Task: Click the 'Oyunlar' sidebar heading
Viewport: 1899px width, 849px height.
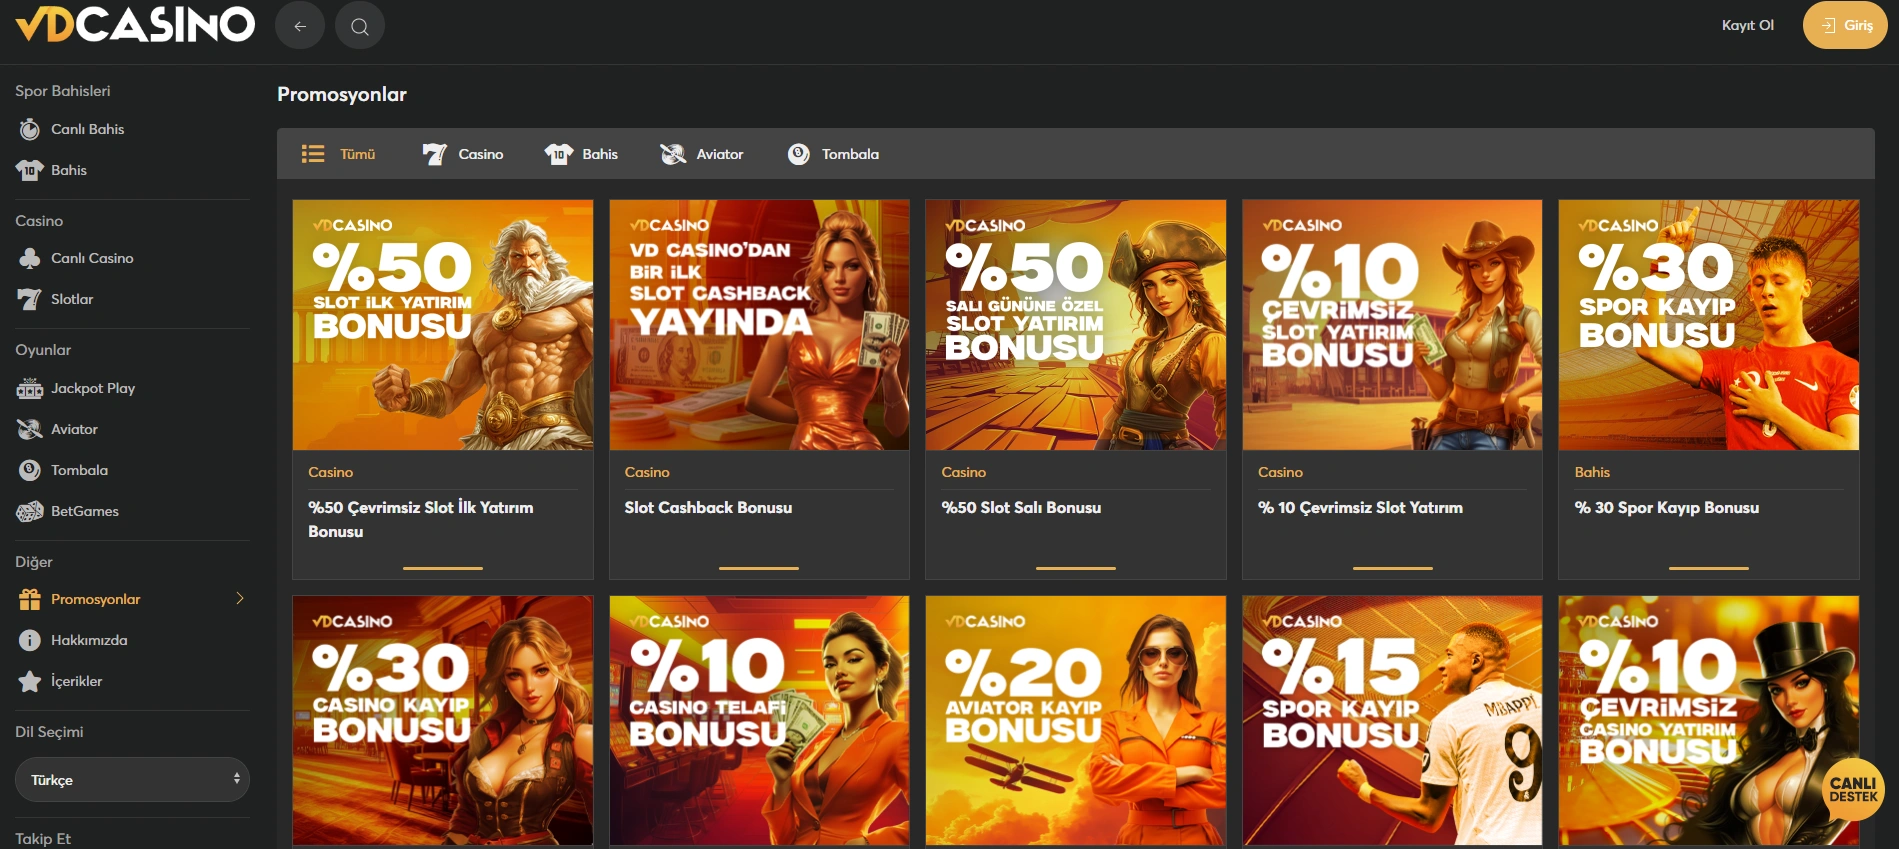Action: pyautogui.click(x=43, y=350)
